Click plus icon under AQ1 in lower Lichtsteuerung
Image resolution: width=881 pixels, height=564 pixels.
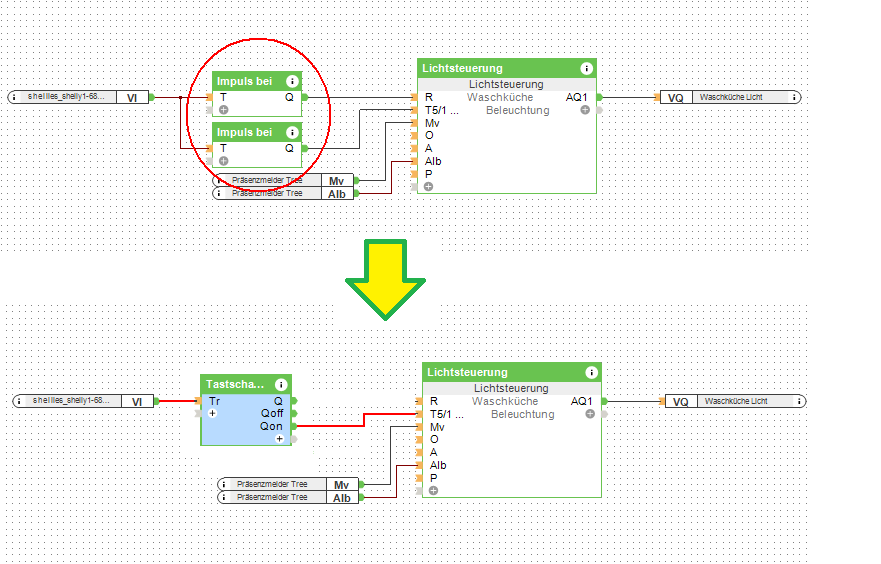(x=590, y=413)
